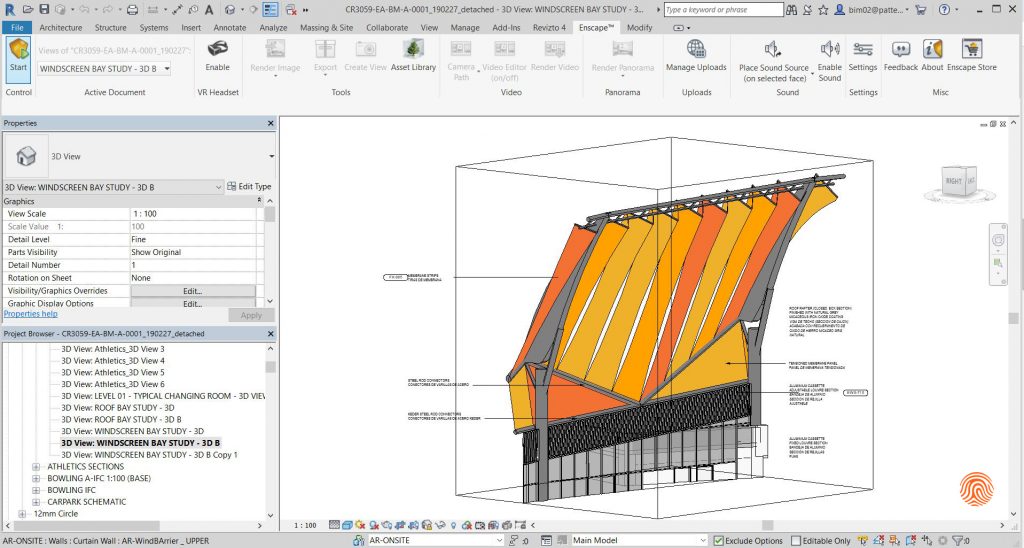Expand the 12mm Circle tree node
The image size is (1024, 548).
tap(22, 514)
